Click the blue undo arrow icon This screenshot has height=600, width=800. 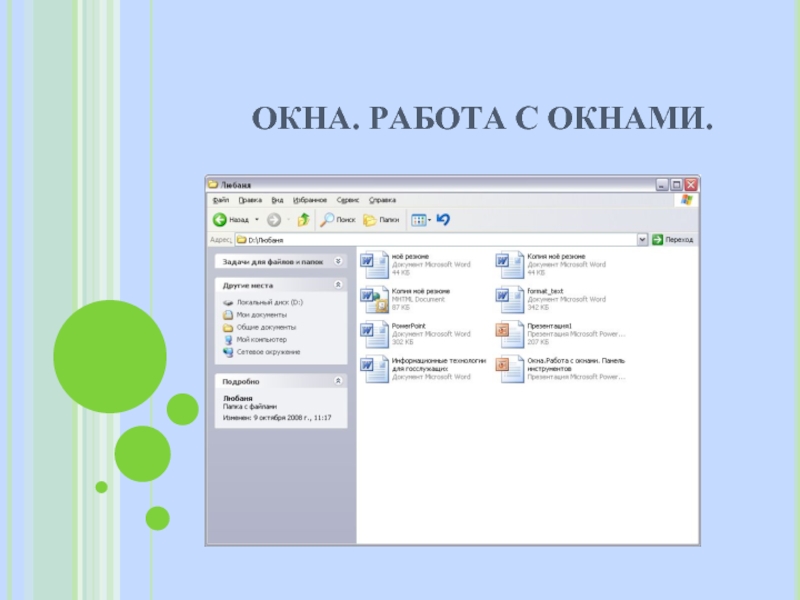[443, 219]
